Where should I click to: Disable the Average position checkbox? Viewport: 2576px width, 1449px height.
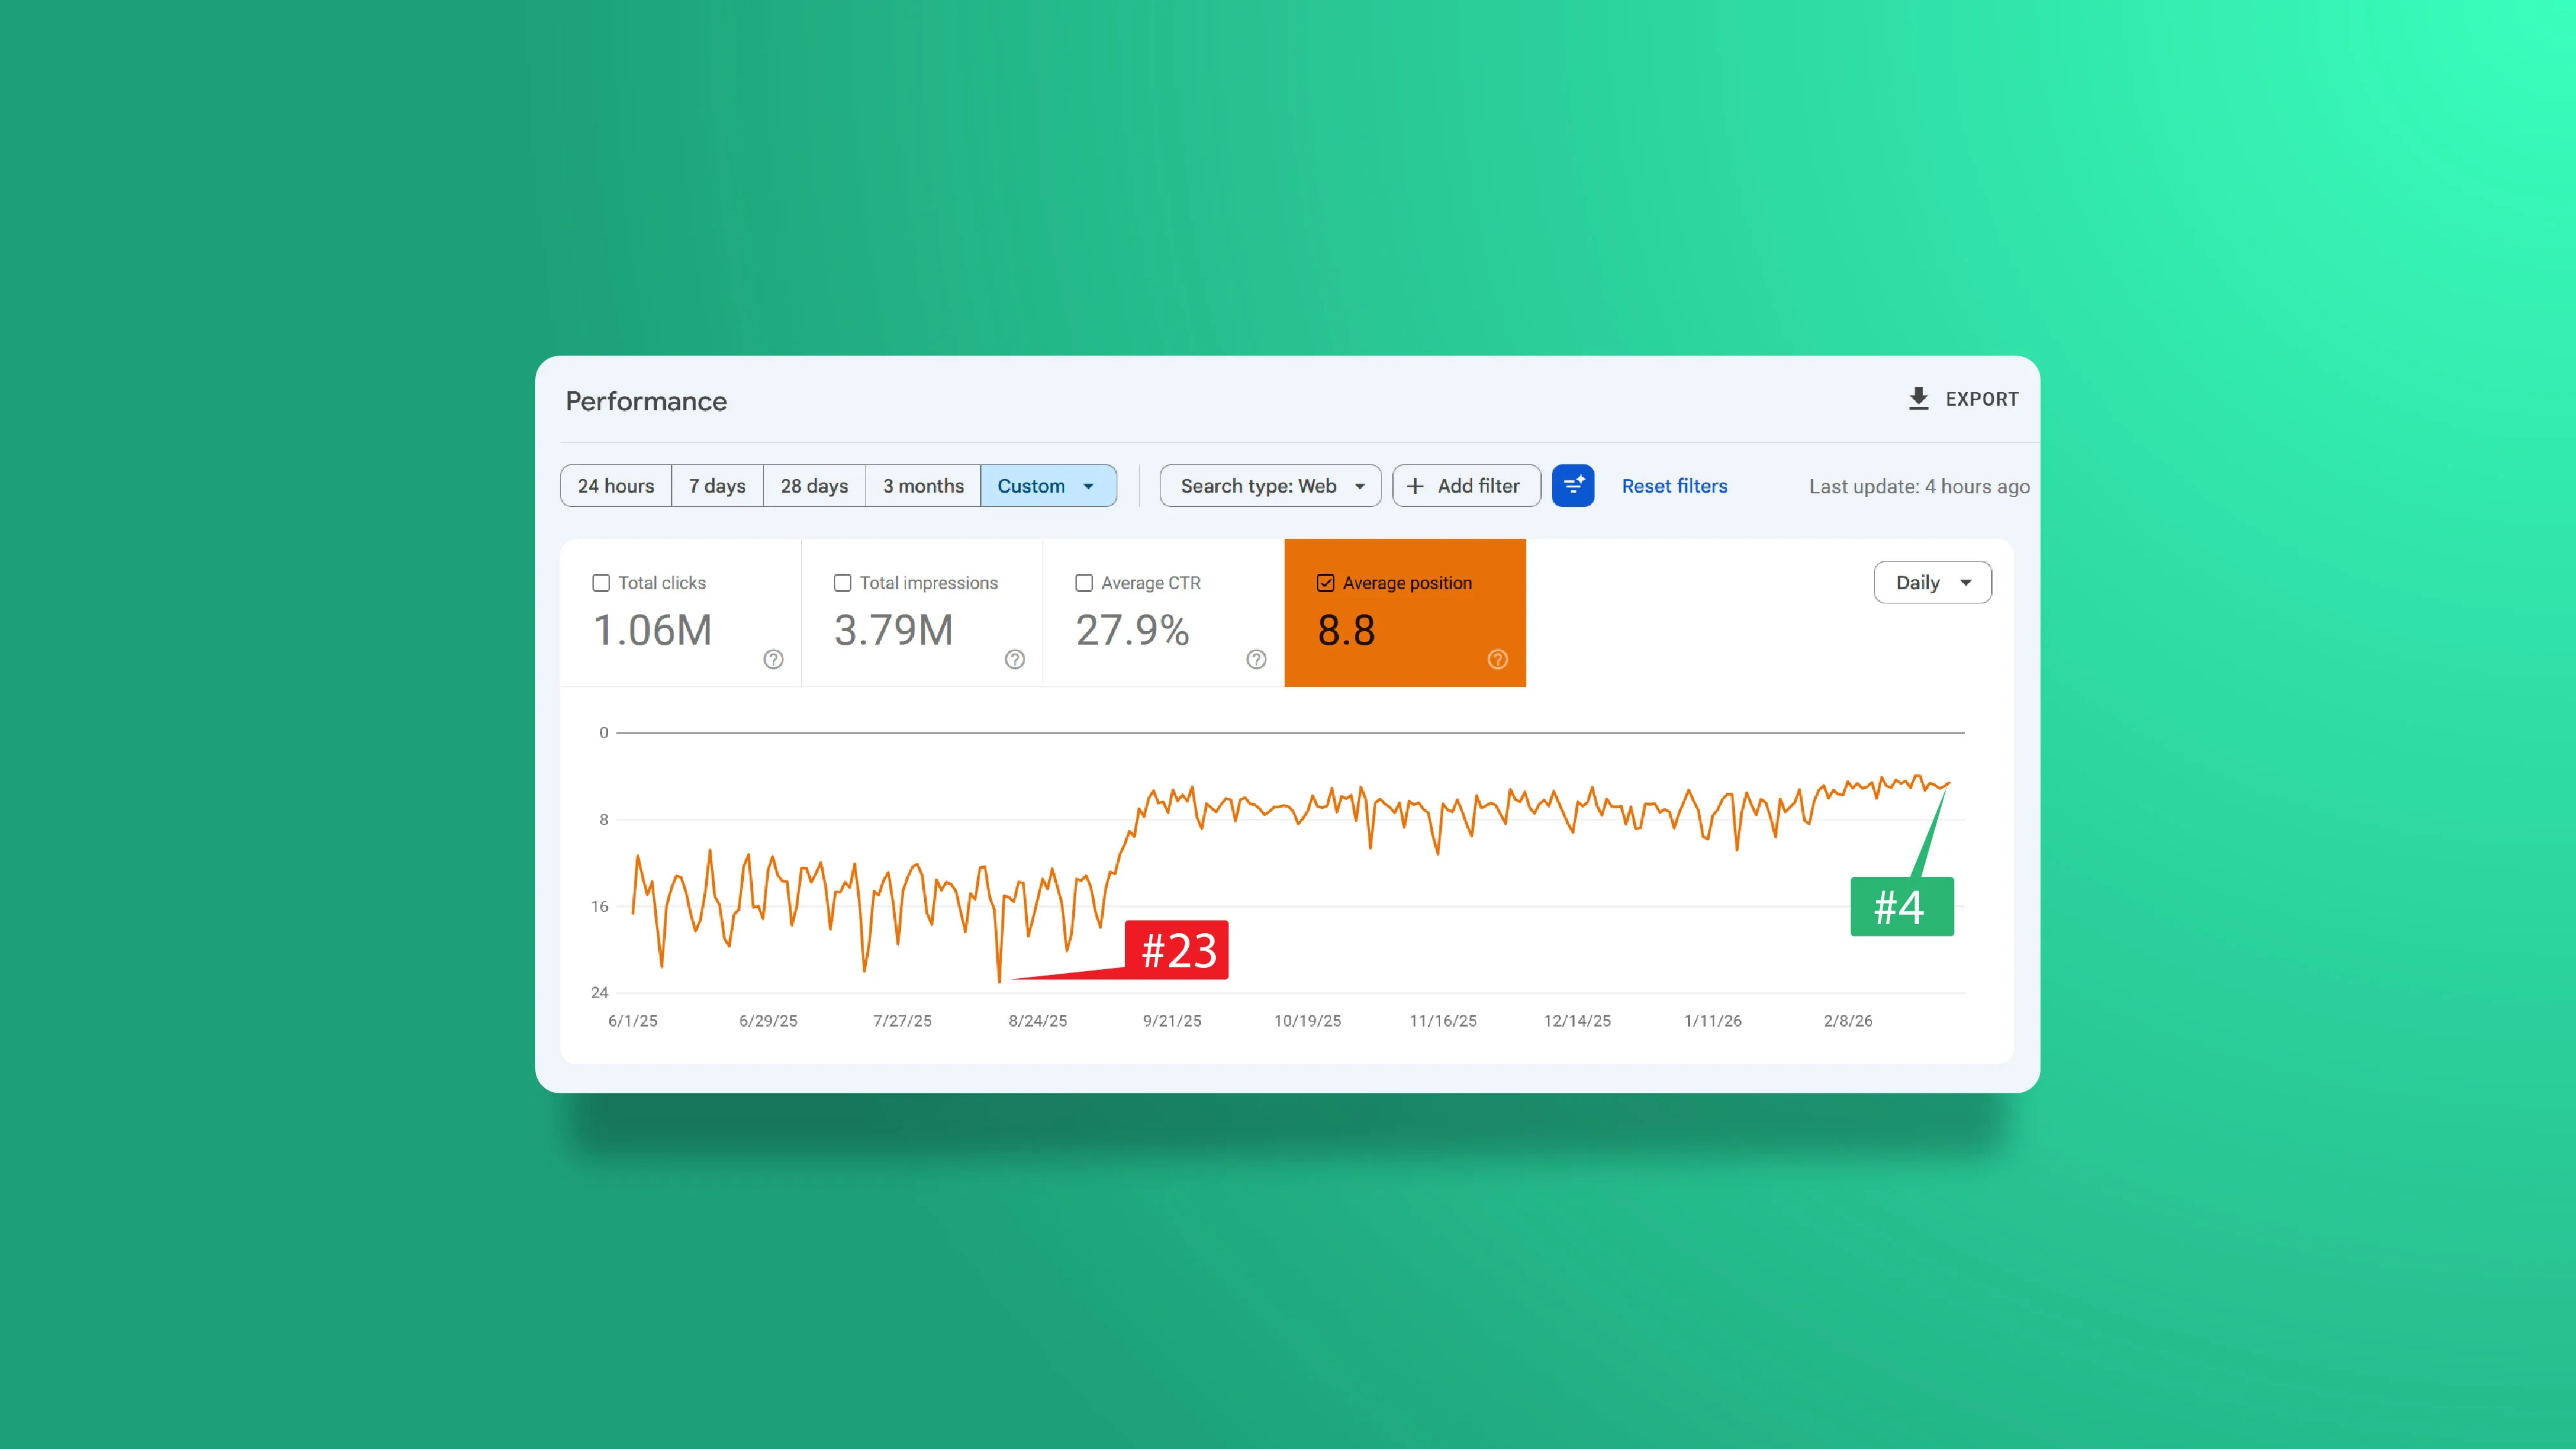pyautogui.click(x=1325, y=582)
